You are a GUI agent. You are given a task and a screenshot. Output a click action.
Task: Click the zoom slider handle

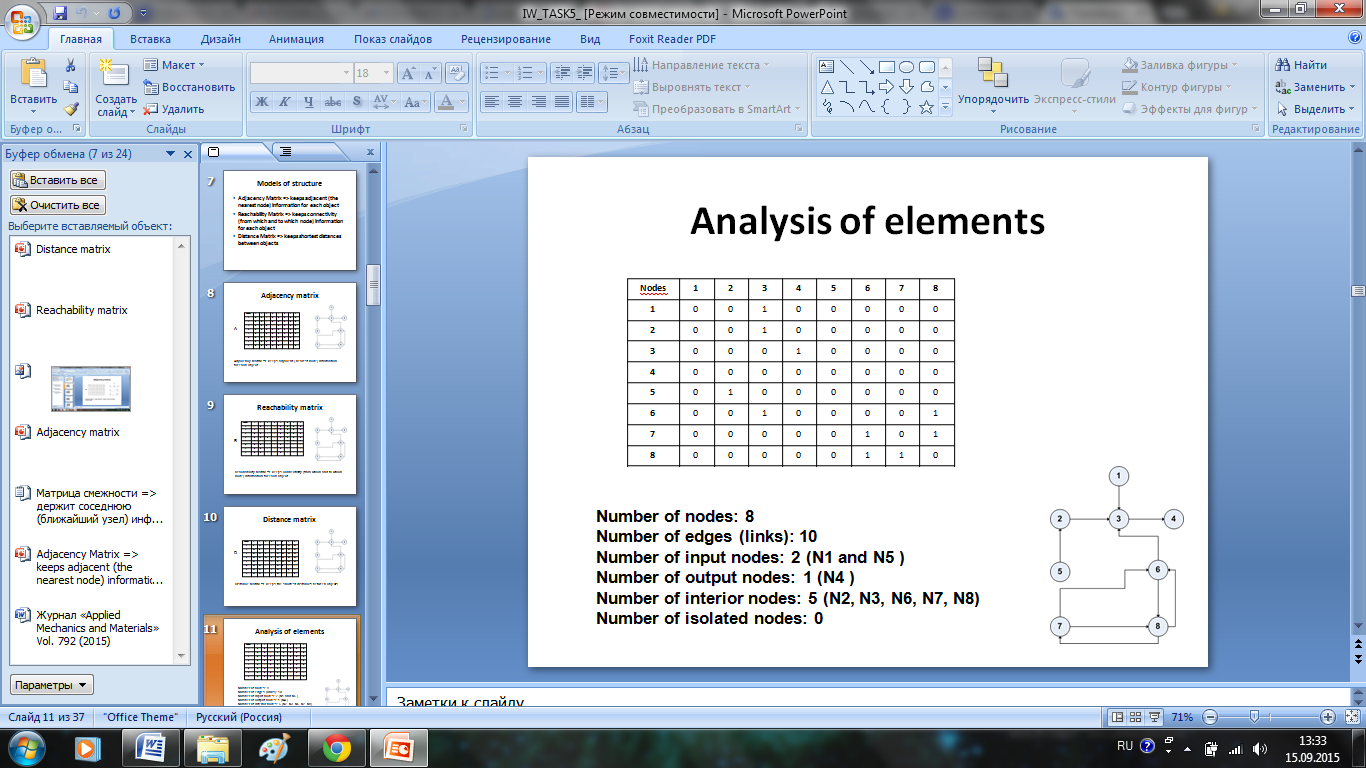1253,717
